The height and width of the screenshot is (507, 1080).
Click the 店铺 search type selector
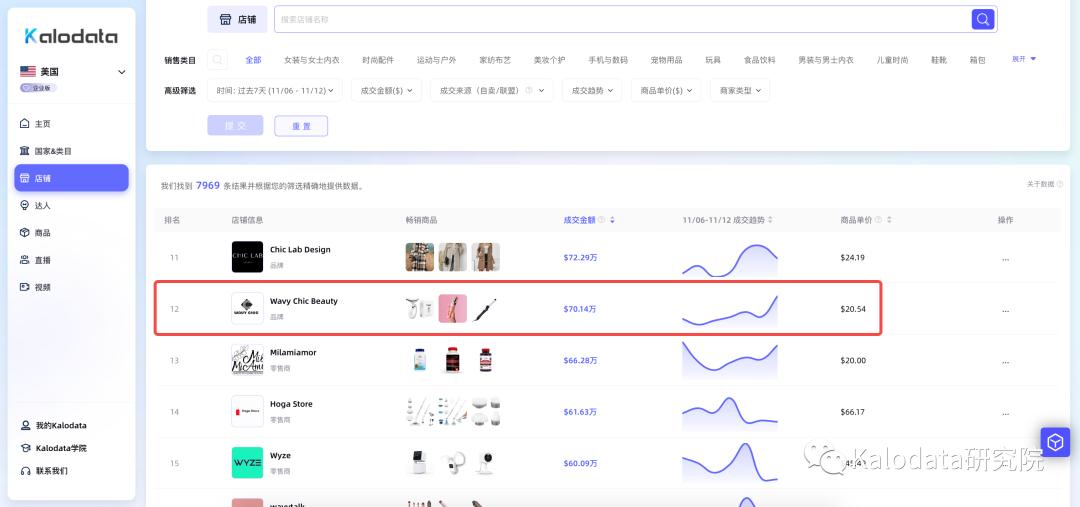click(237, 19)
